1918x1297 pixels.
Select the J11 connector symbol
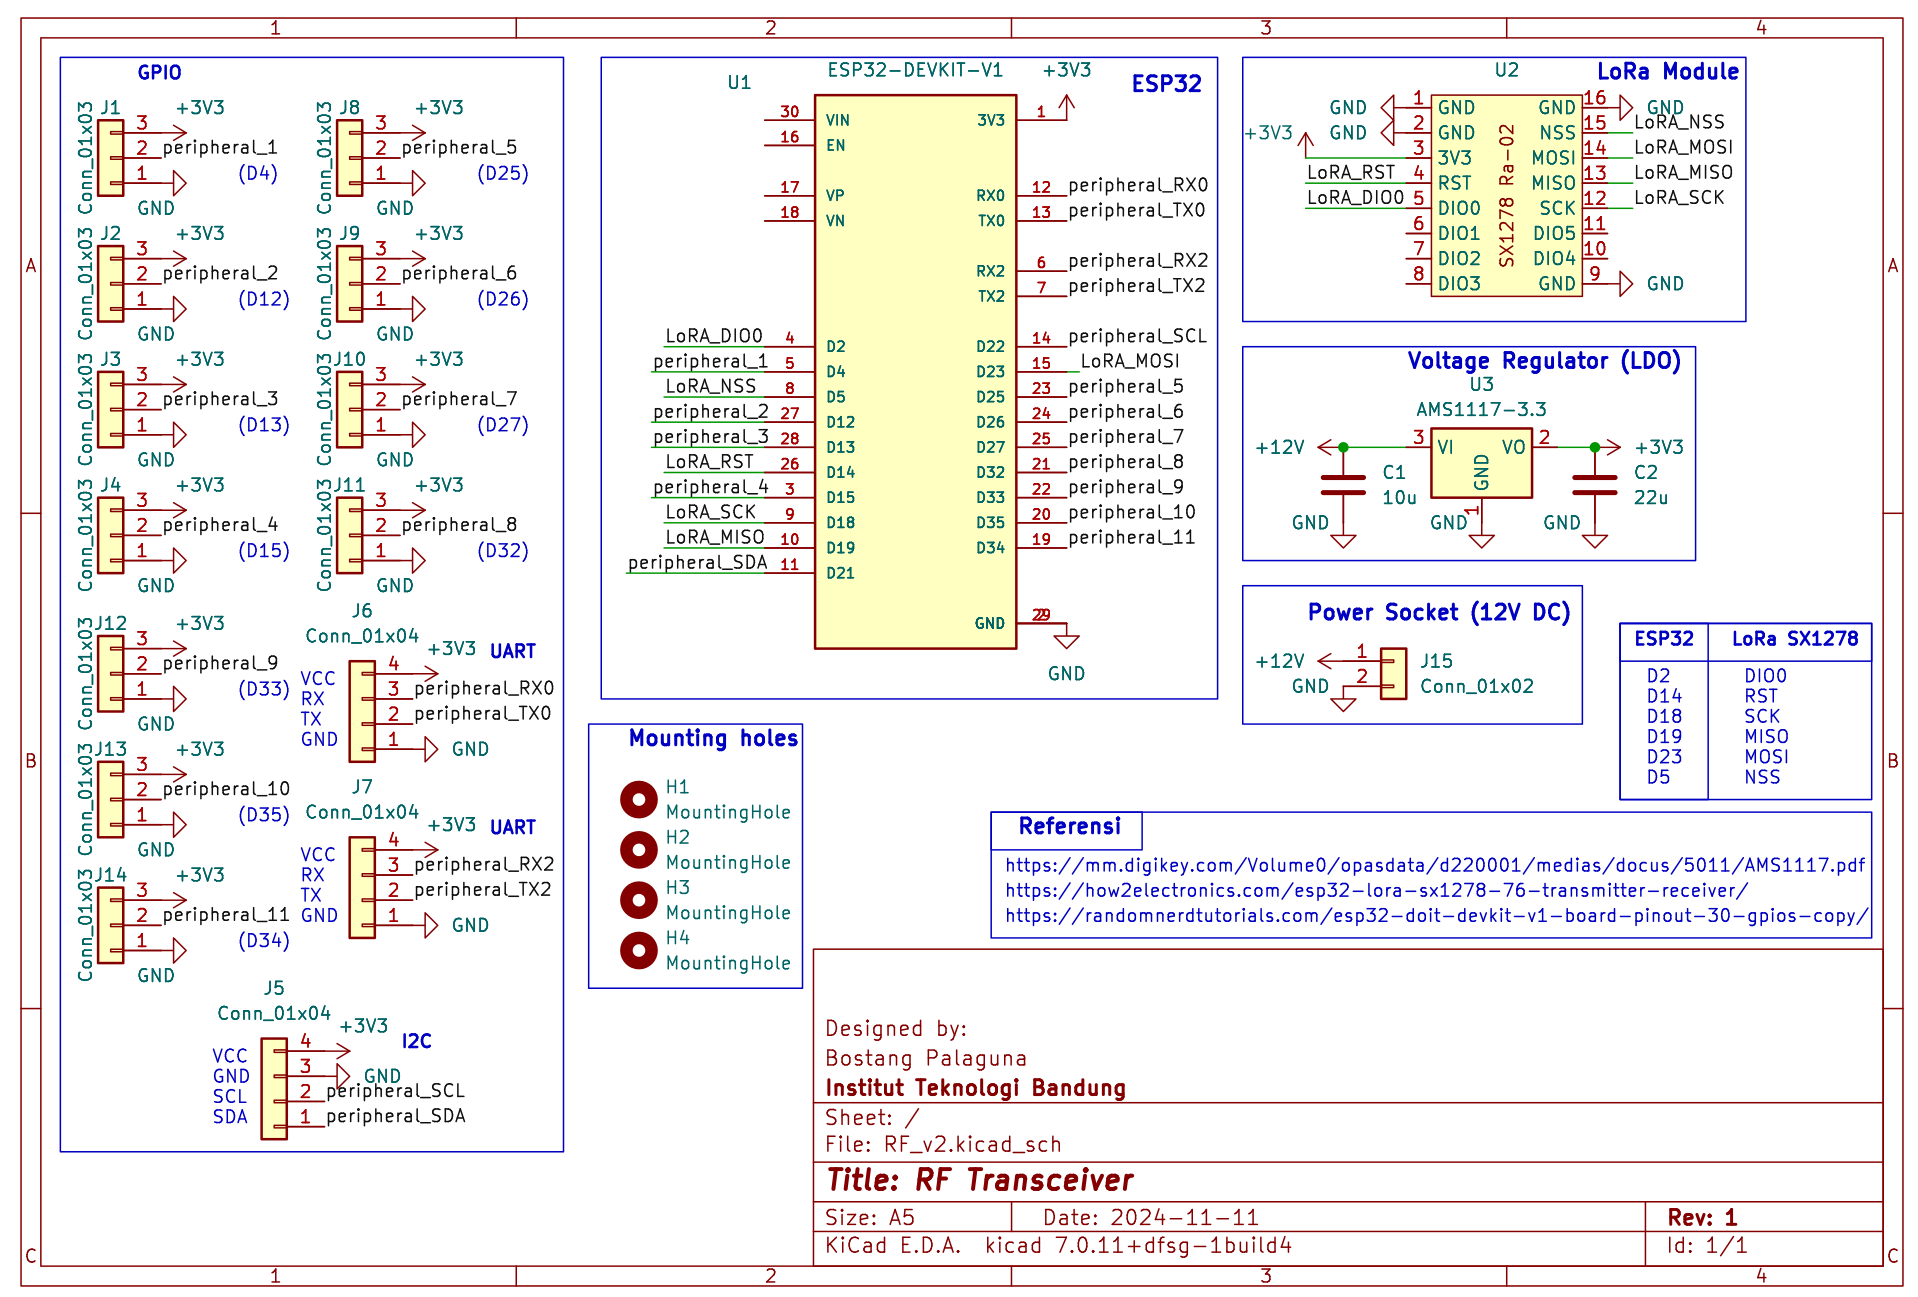(350, 535)
